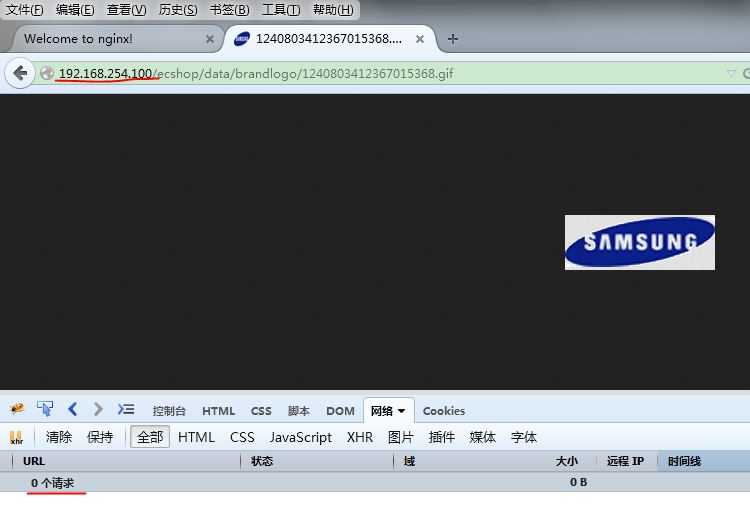Select the 全部 network filter
The height and width of the screenshot is (514, 750).
(x=150, y=437)
